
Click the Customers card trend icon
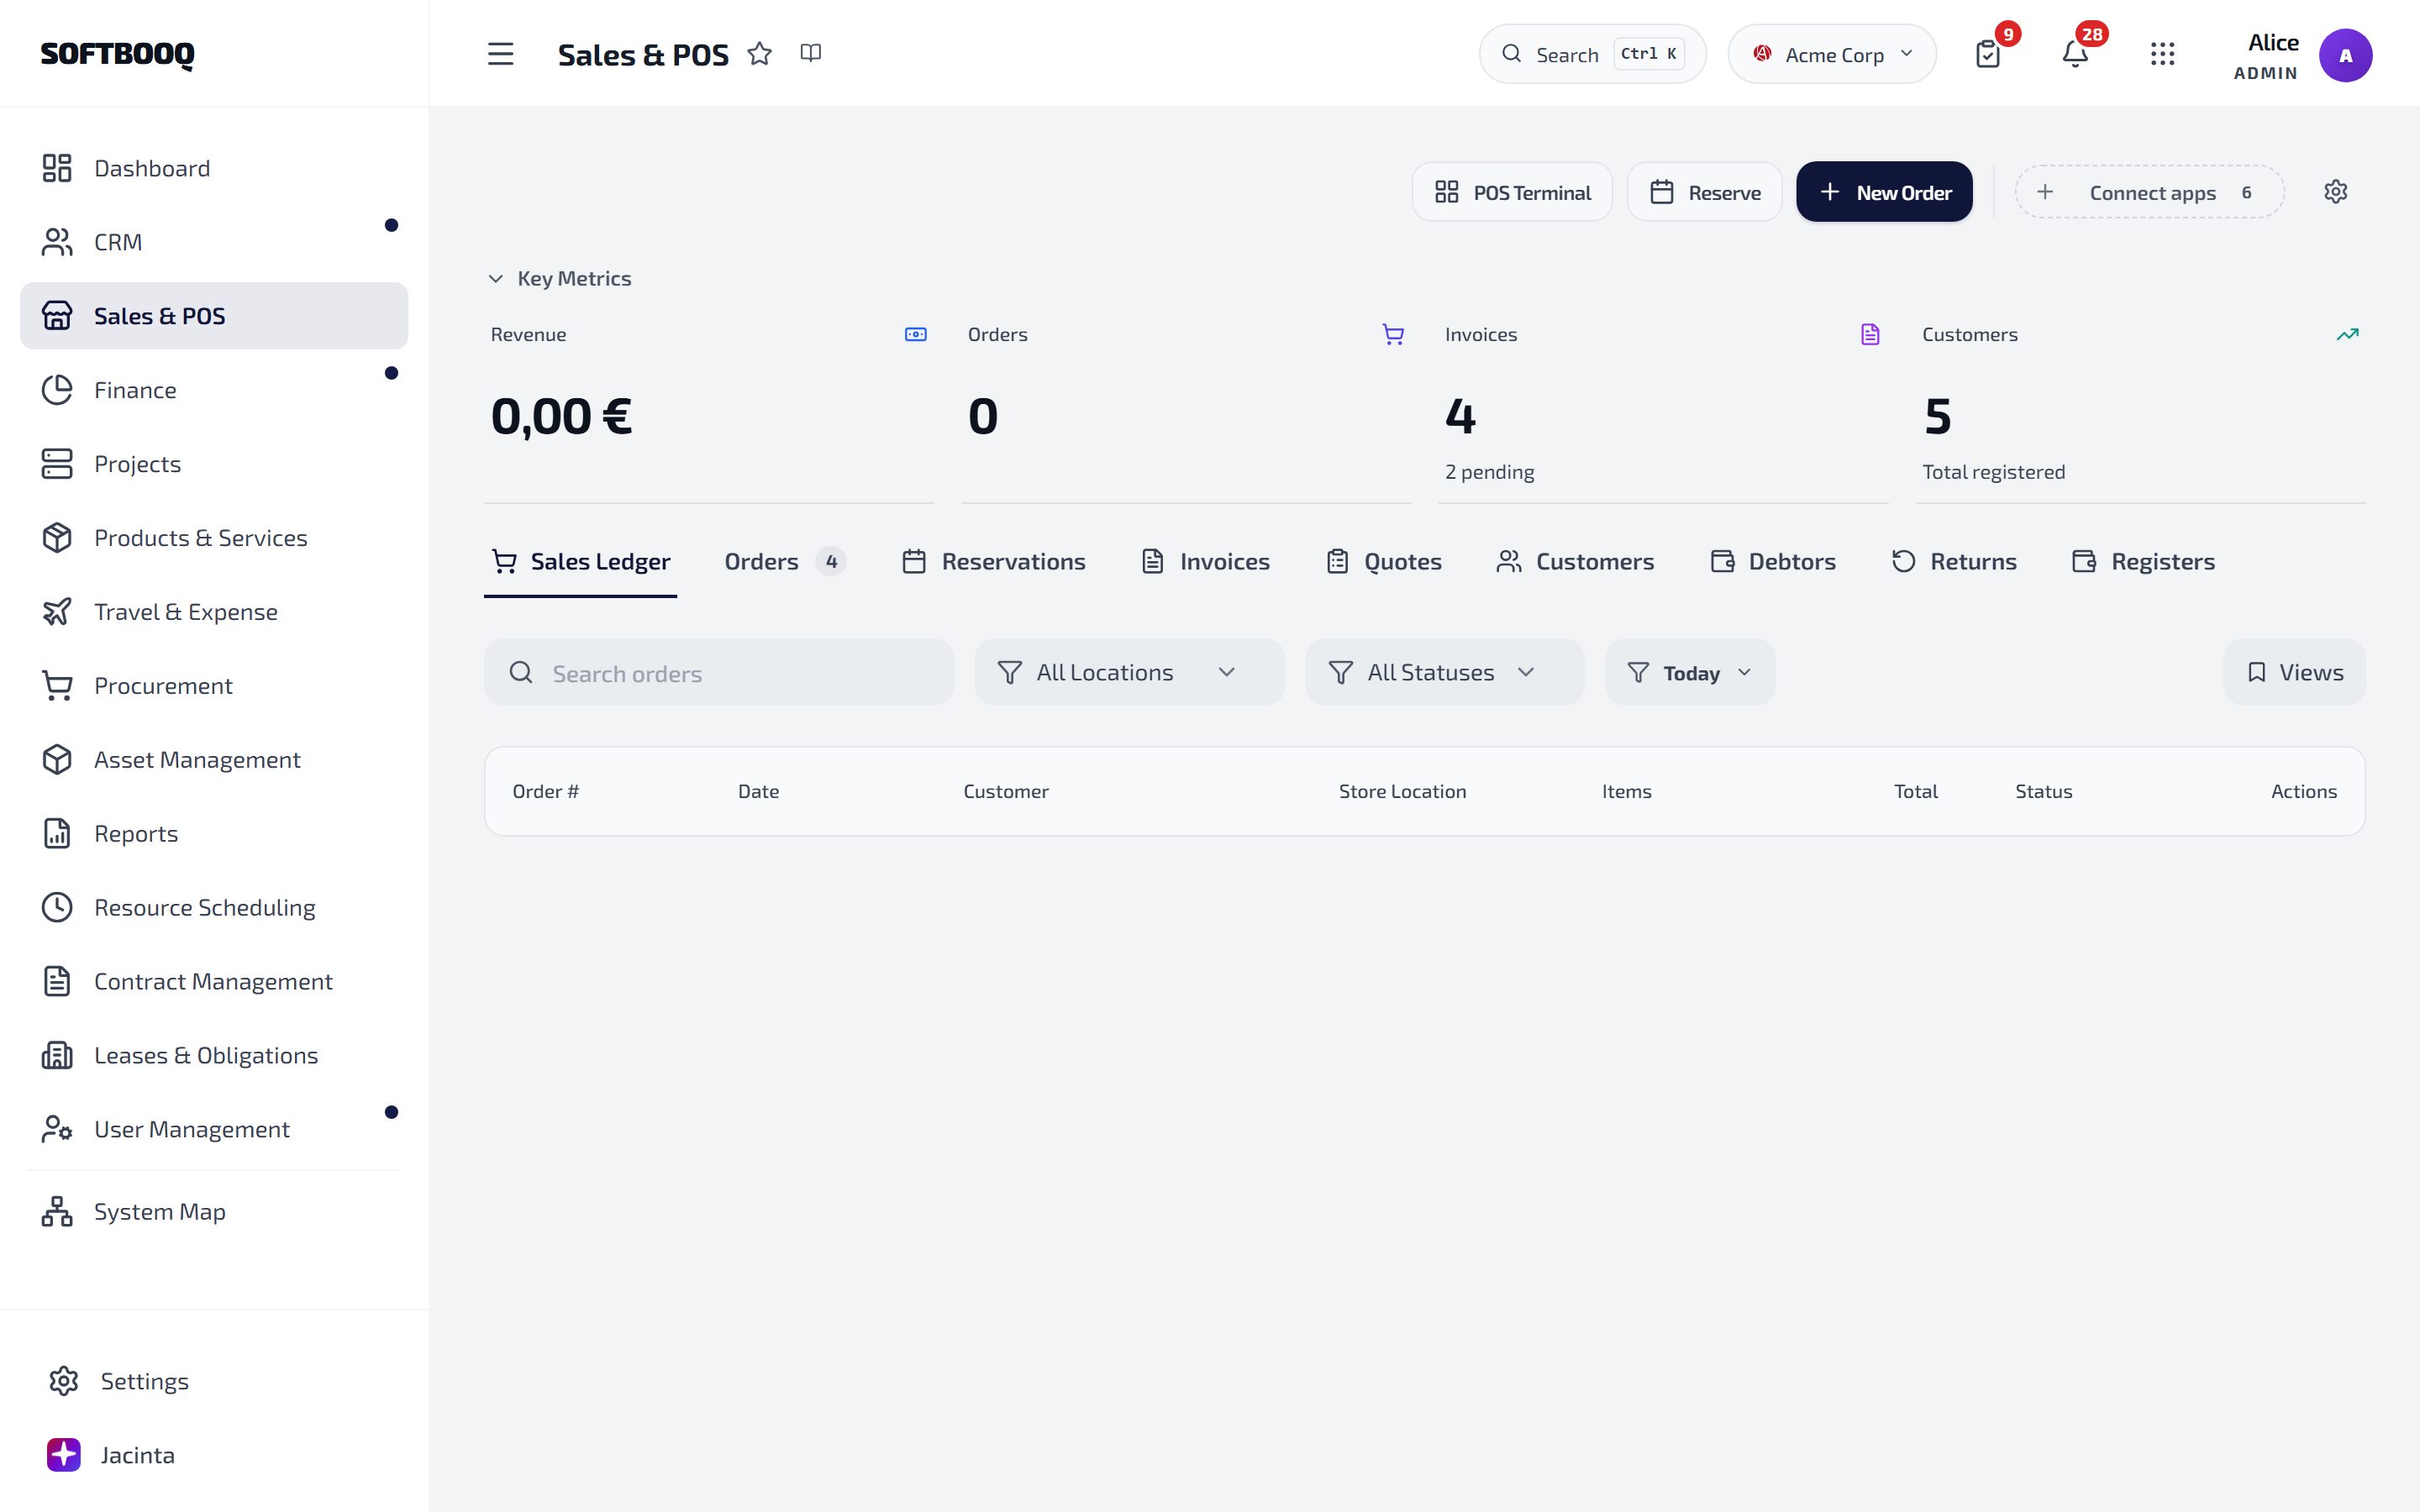pyautogui.click(x=2347, y=334)
